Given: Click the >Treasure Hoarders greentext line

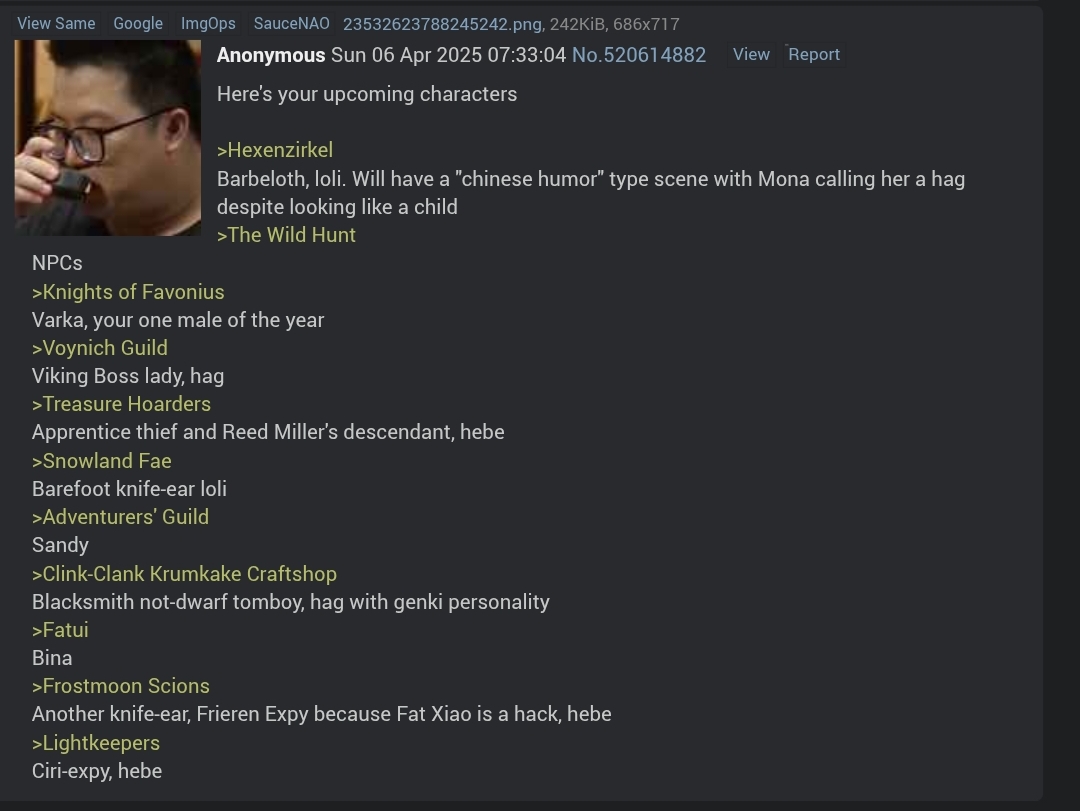Looking at the screenshot, I should (121, 404).
